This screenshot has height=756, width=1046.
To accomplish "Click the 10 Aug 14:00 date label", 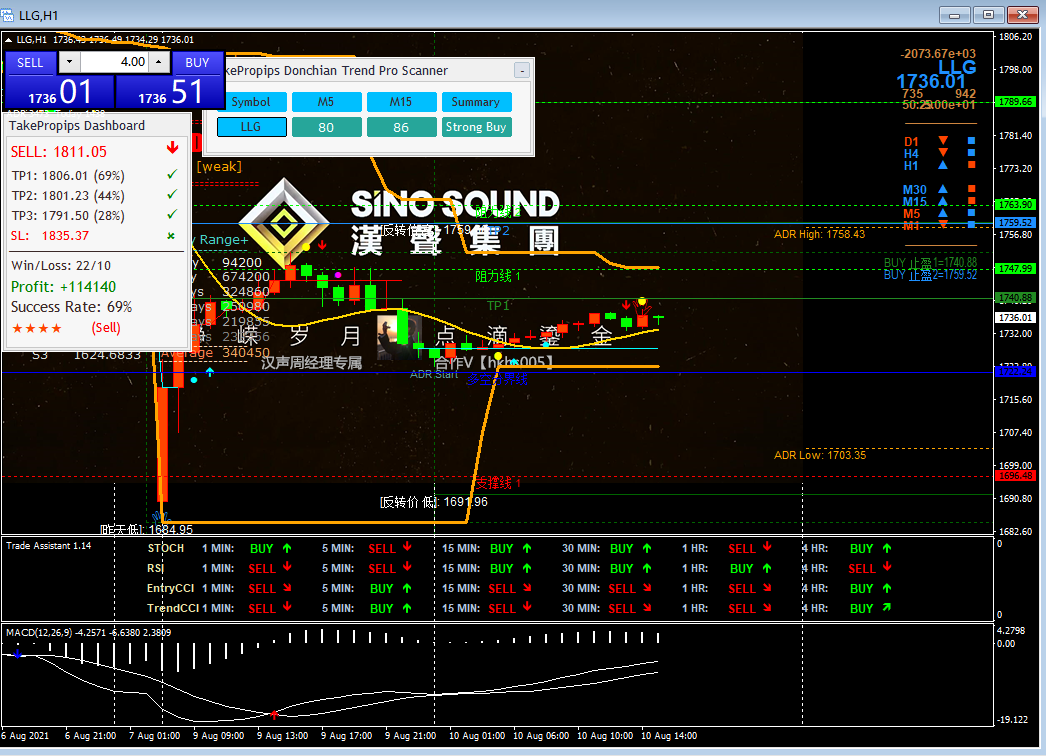I will (x=669, y=736).
